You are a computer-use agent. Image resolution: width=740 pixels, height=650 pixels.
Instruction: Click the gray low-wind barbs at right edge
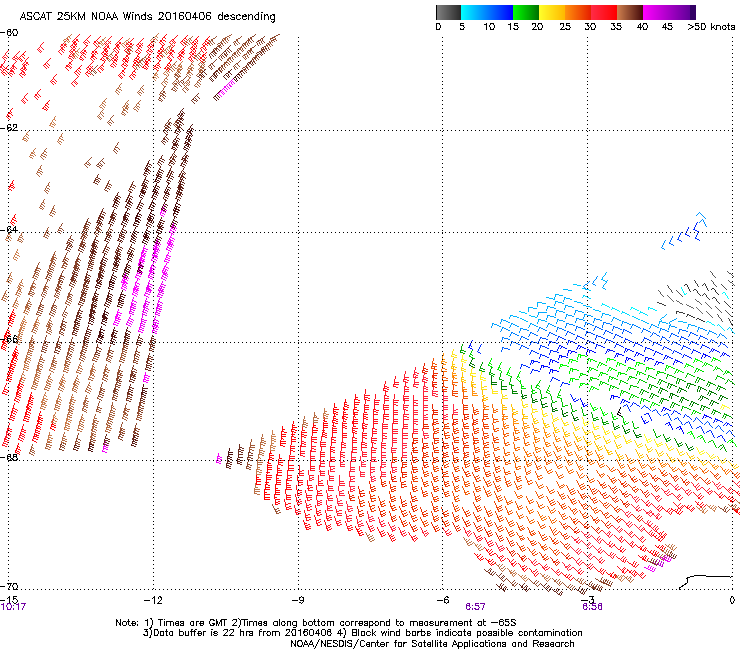(694, 297)
